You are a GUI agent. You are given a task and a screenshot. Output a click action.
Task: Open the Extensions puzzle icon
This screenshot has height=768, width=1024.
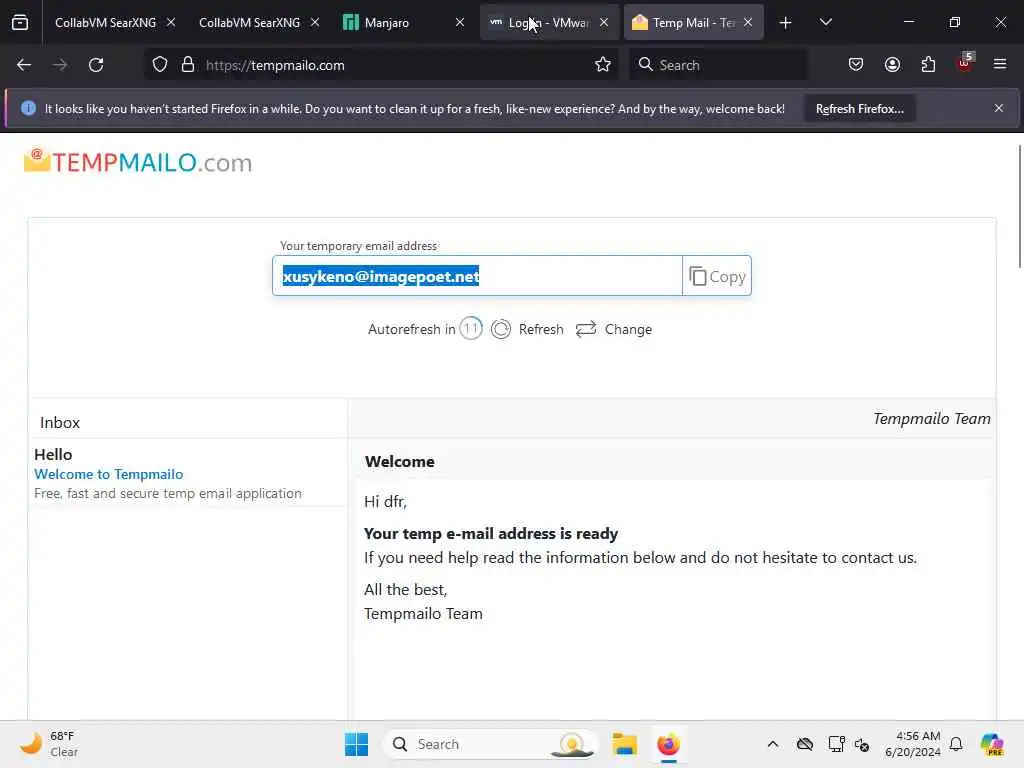tap(928, 65)
